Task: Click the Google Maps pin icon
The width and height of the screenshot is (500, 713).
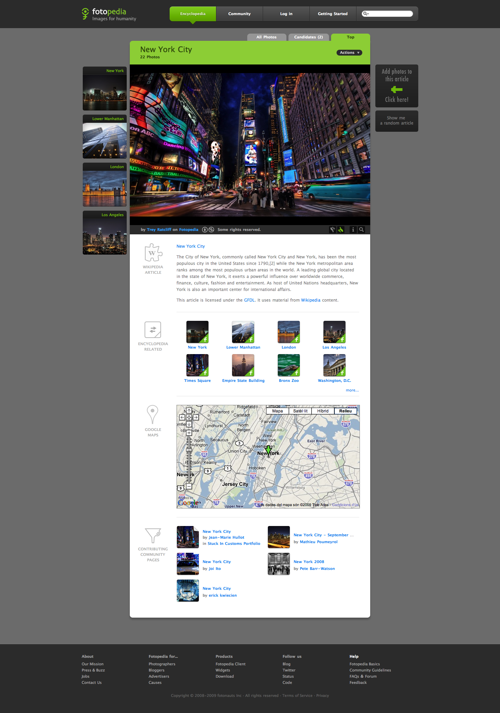Action: (153, 415)
